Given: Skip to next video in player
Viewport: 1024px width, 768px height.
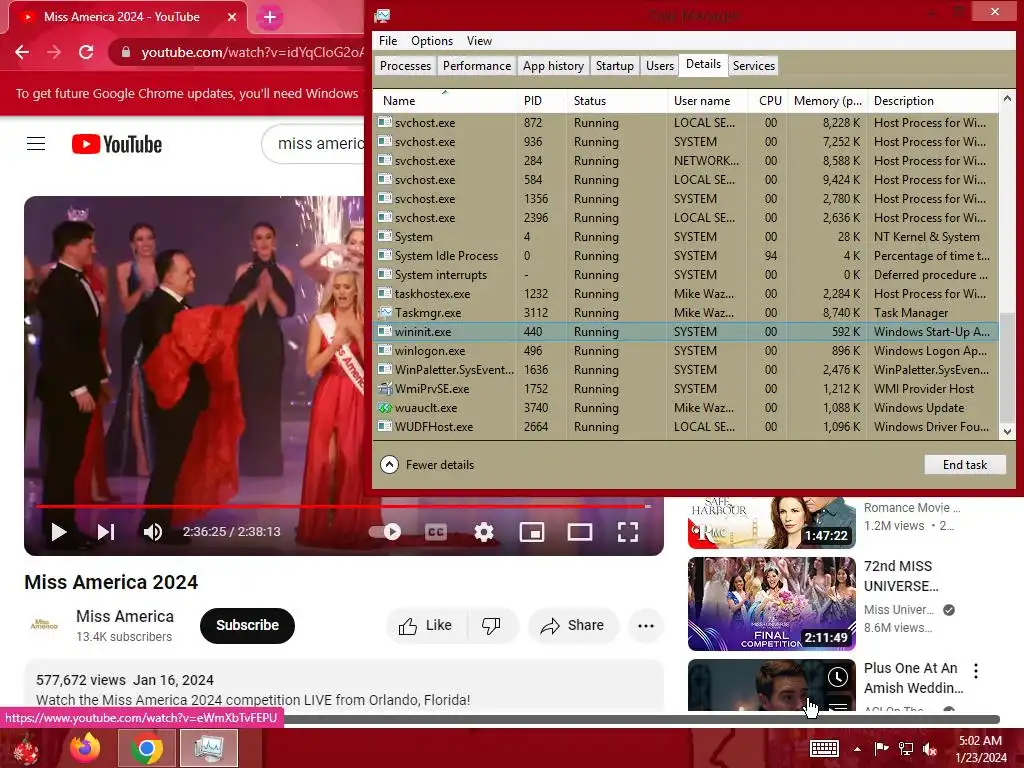Looking at the screenshot, I should click(106, 532).
